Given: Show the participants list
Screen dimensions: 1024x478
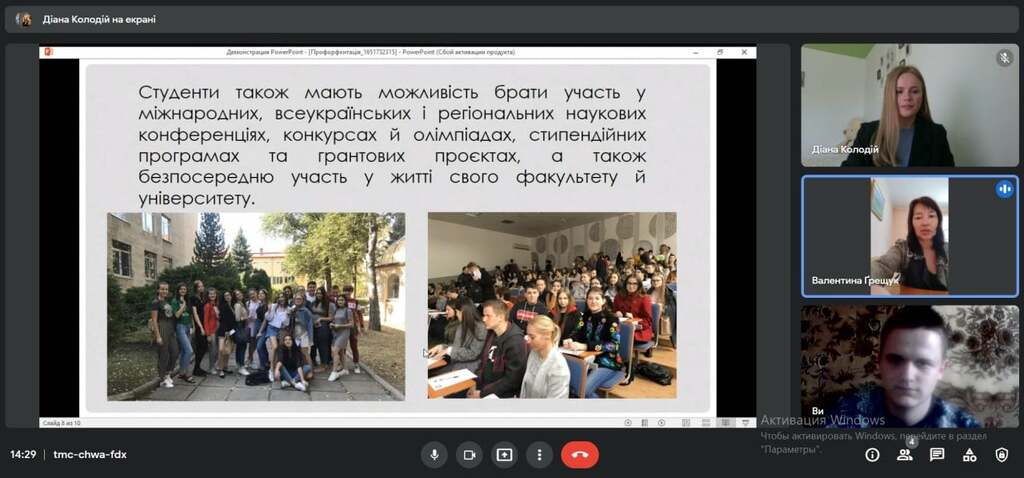Looking at the screenshot, I should (904, 454).
